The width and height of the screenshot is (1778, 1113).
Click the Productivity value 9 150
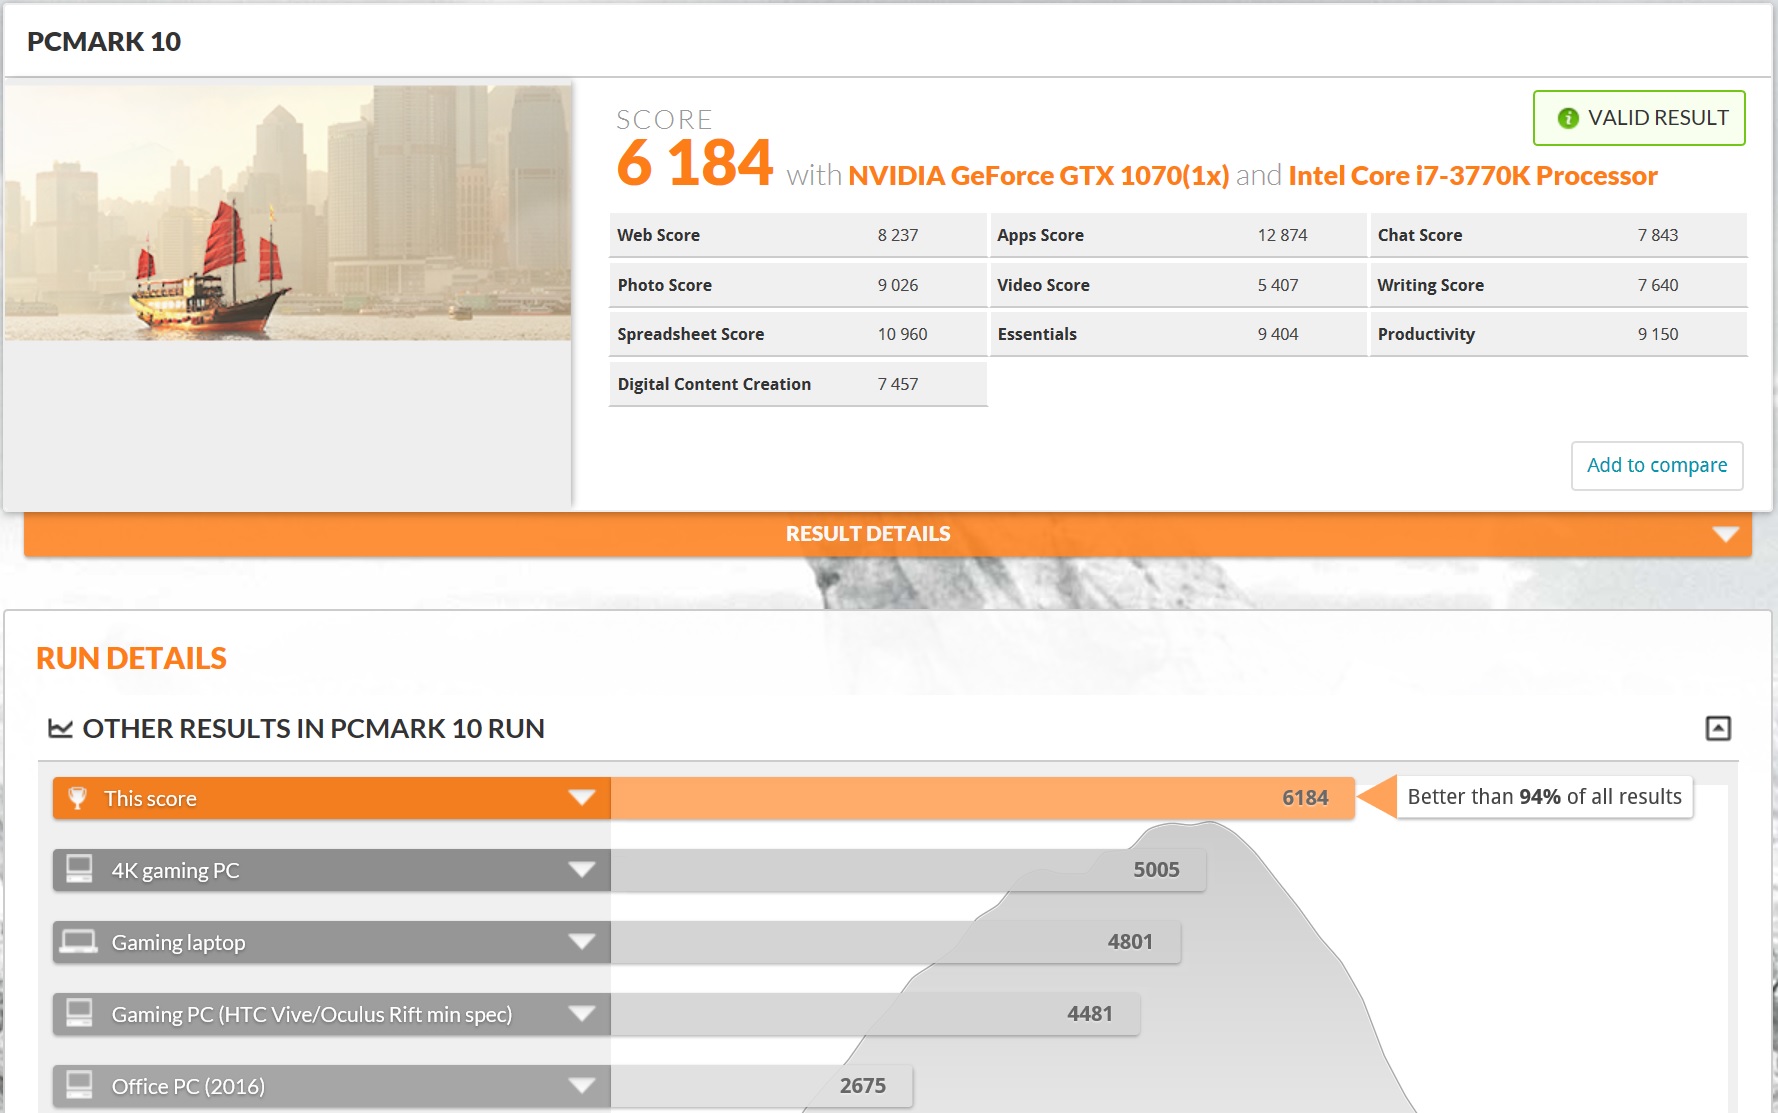coord(1658,334)
